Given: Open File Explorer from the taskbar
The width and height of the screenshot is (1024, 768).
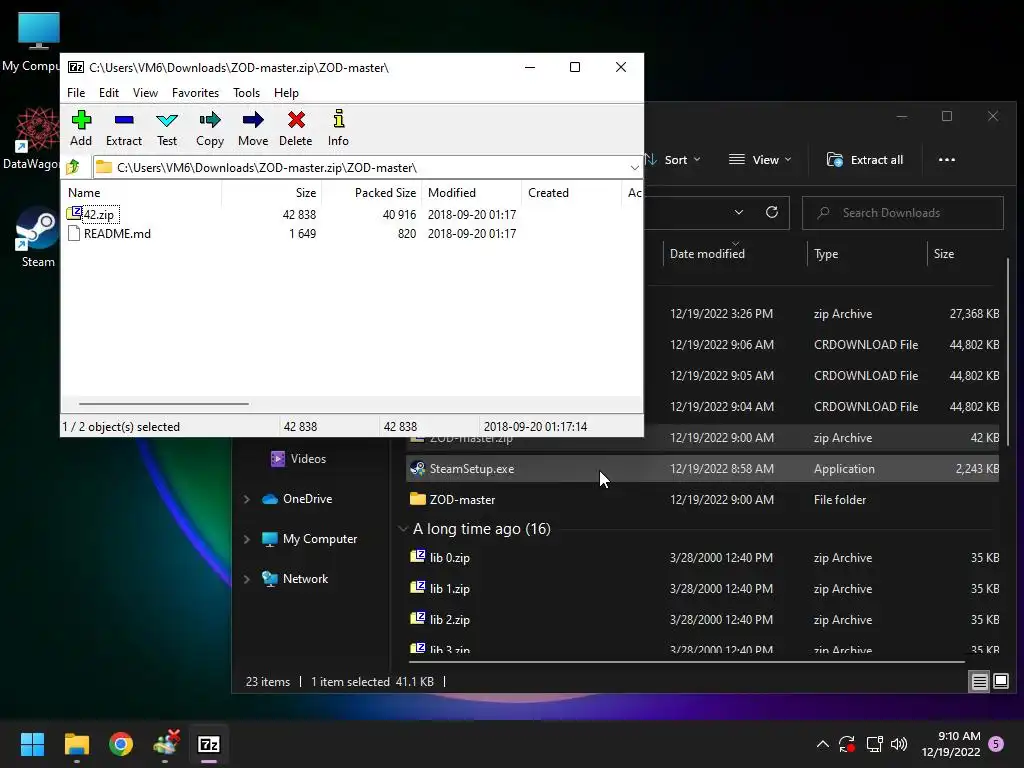Looking at the screenshot, I should (76, 744).
